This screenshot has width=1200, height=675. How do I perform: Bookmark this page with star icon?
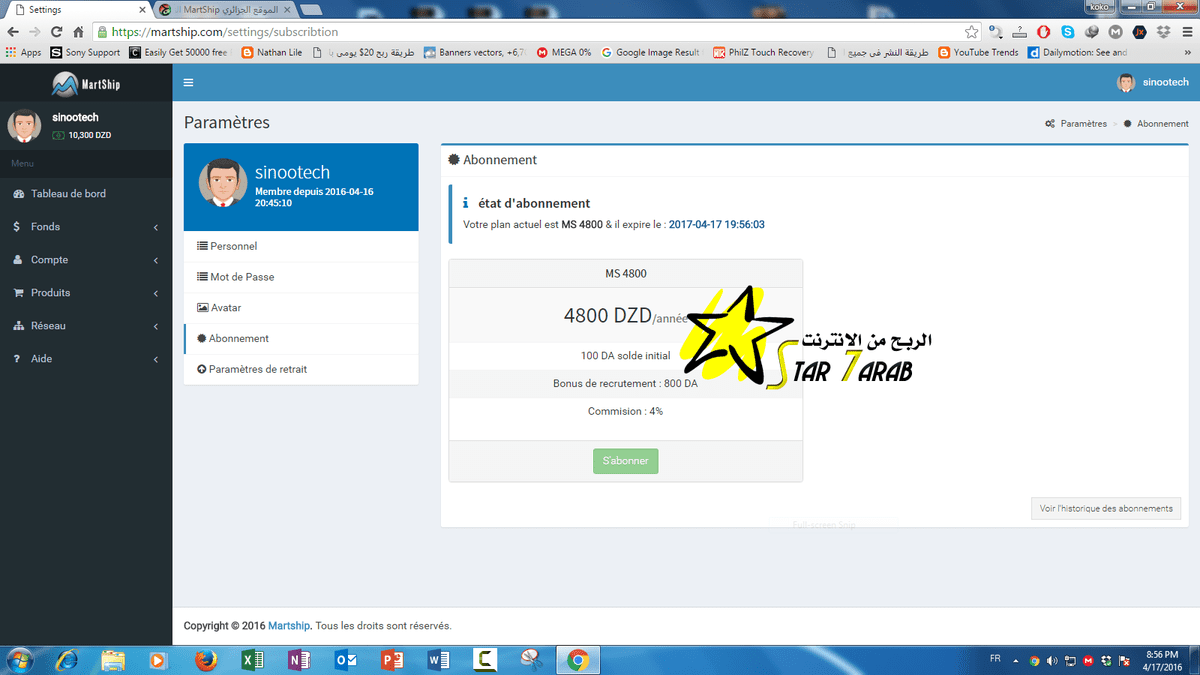point(970,32)
